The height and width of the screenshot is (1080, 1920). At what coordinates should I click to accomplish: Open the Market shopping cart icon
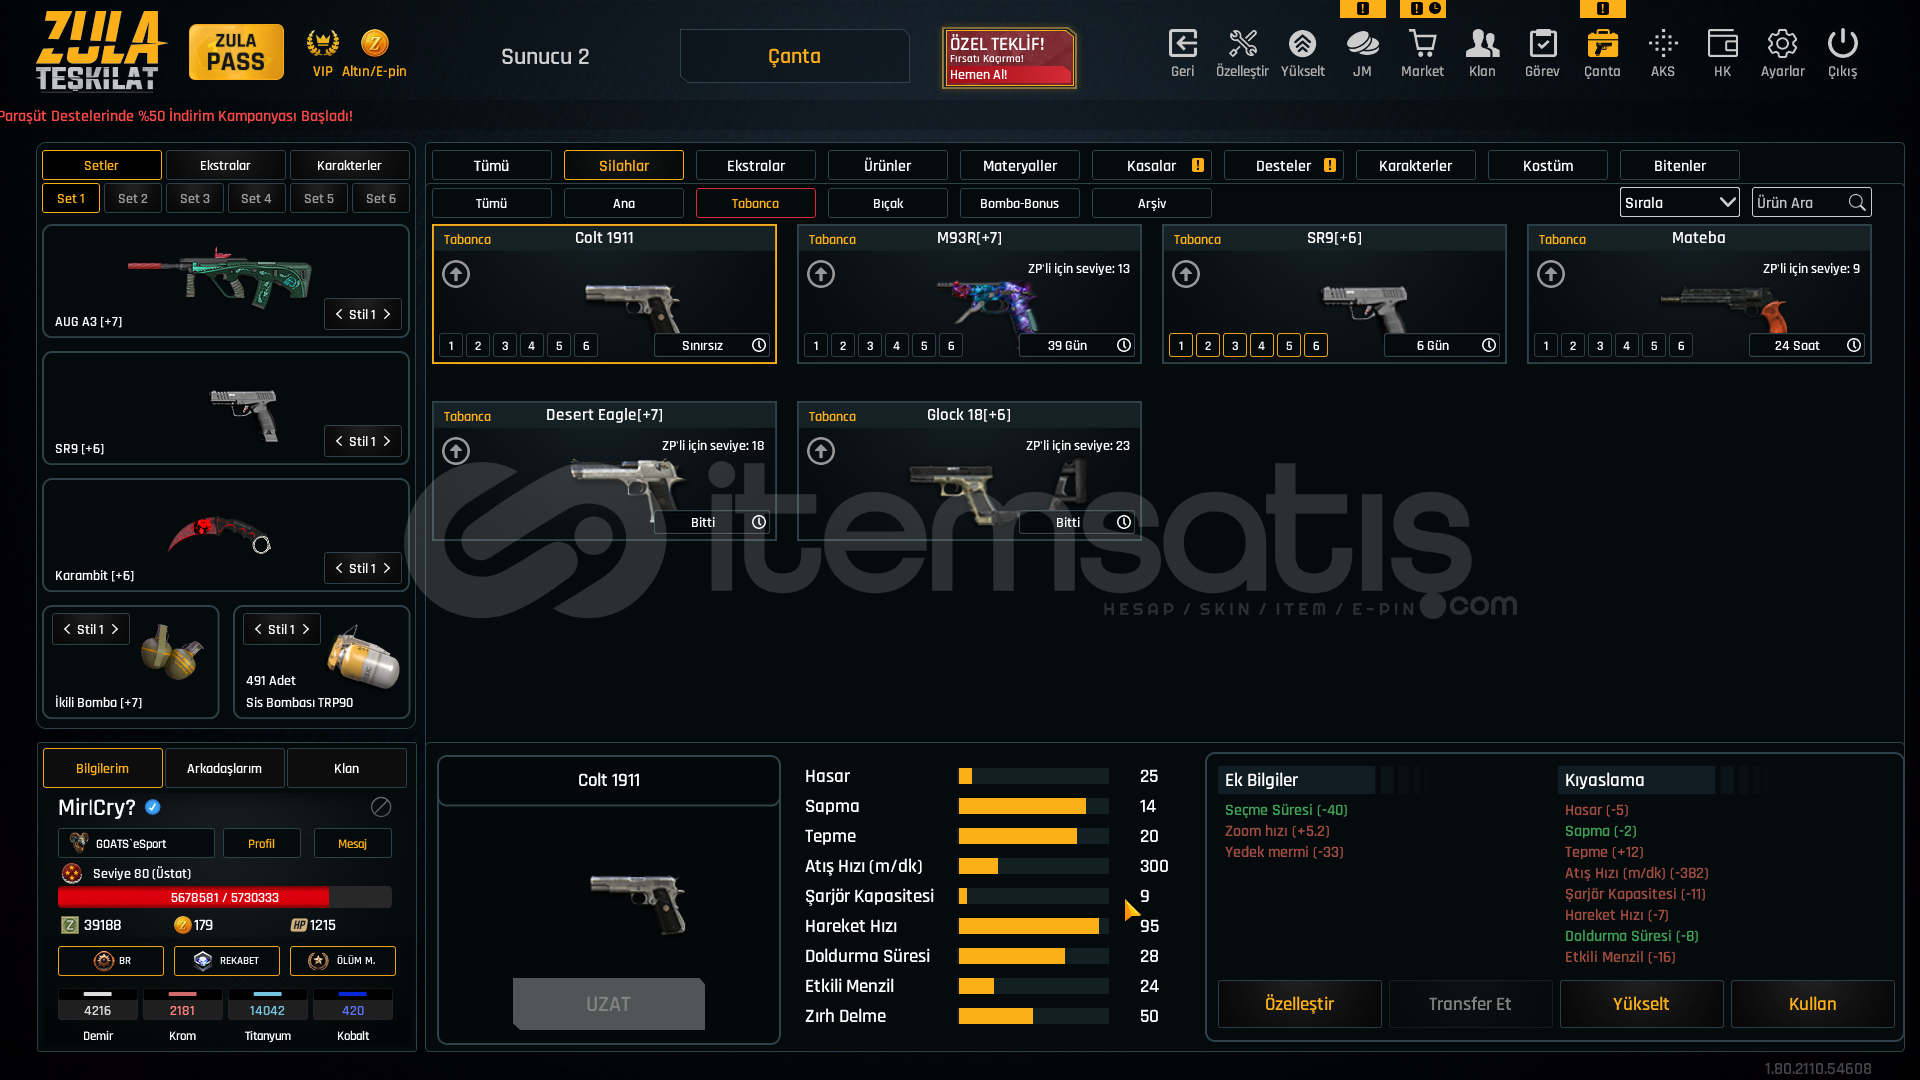tap(1422, 45)
